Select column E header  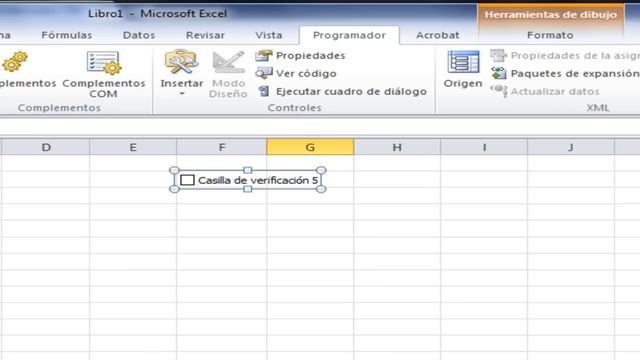coord(133,147)
